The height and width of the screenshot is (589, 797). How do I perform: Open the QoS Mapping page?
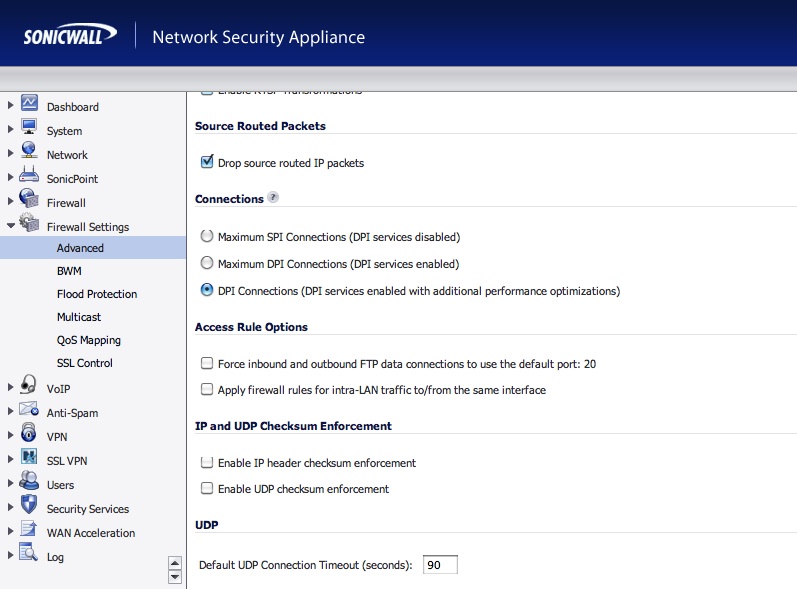(x=89, y=340)
